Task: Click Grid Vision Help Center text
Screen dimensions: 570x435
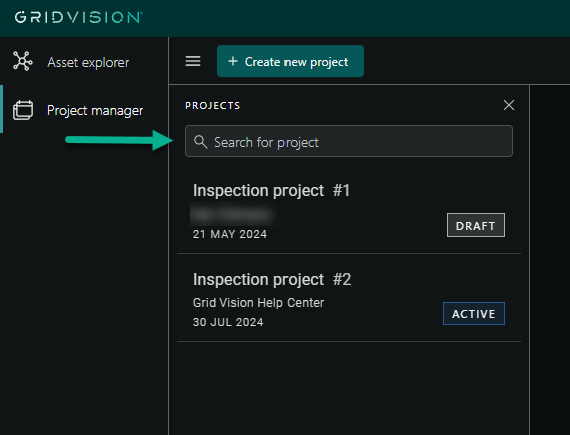Action: (x=258, y=303)
